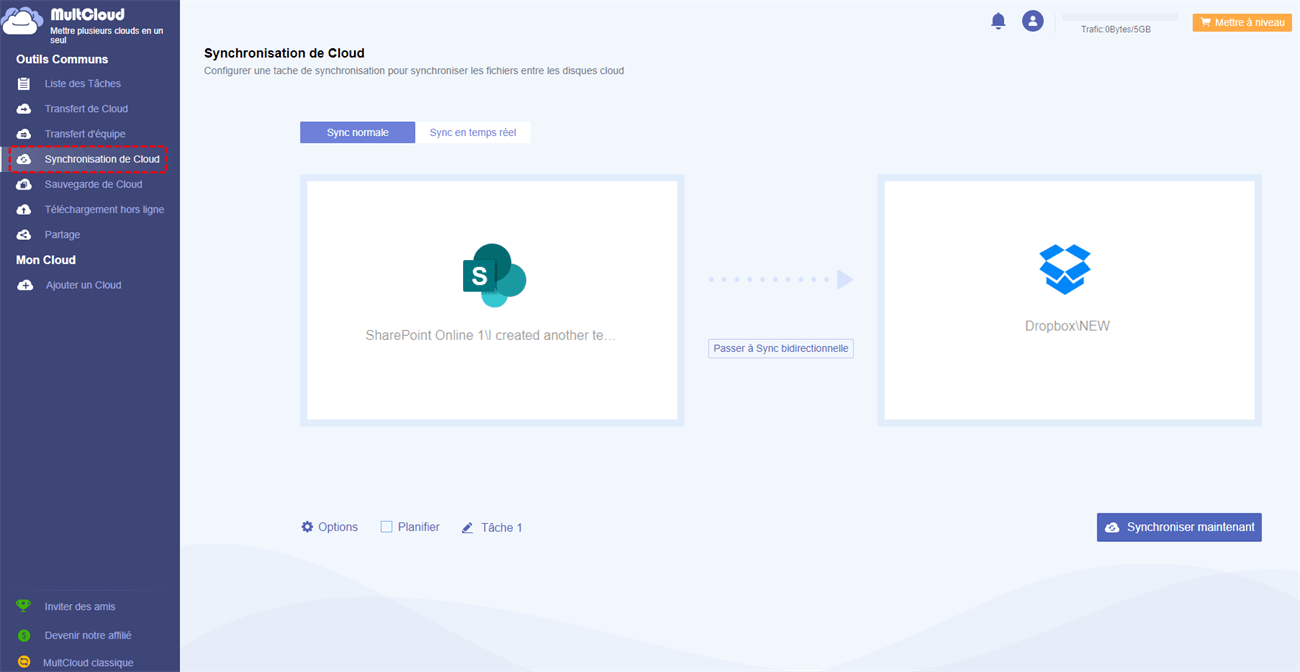Click the Sauvegarde de Cloud icon
The image size is (1300, 672).
(24, 184)
